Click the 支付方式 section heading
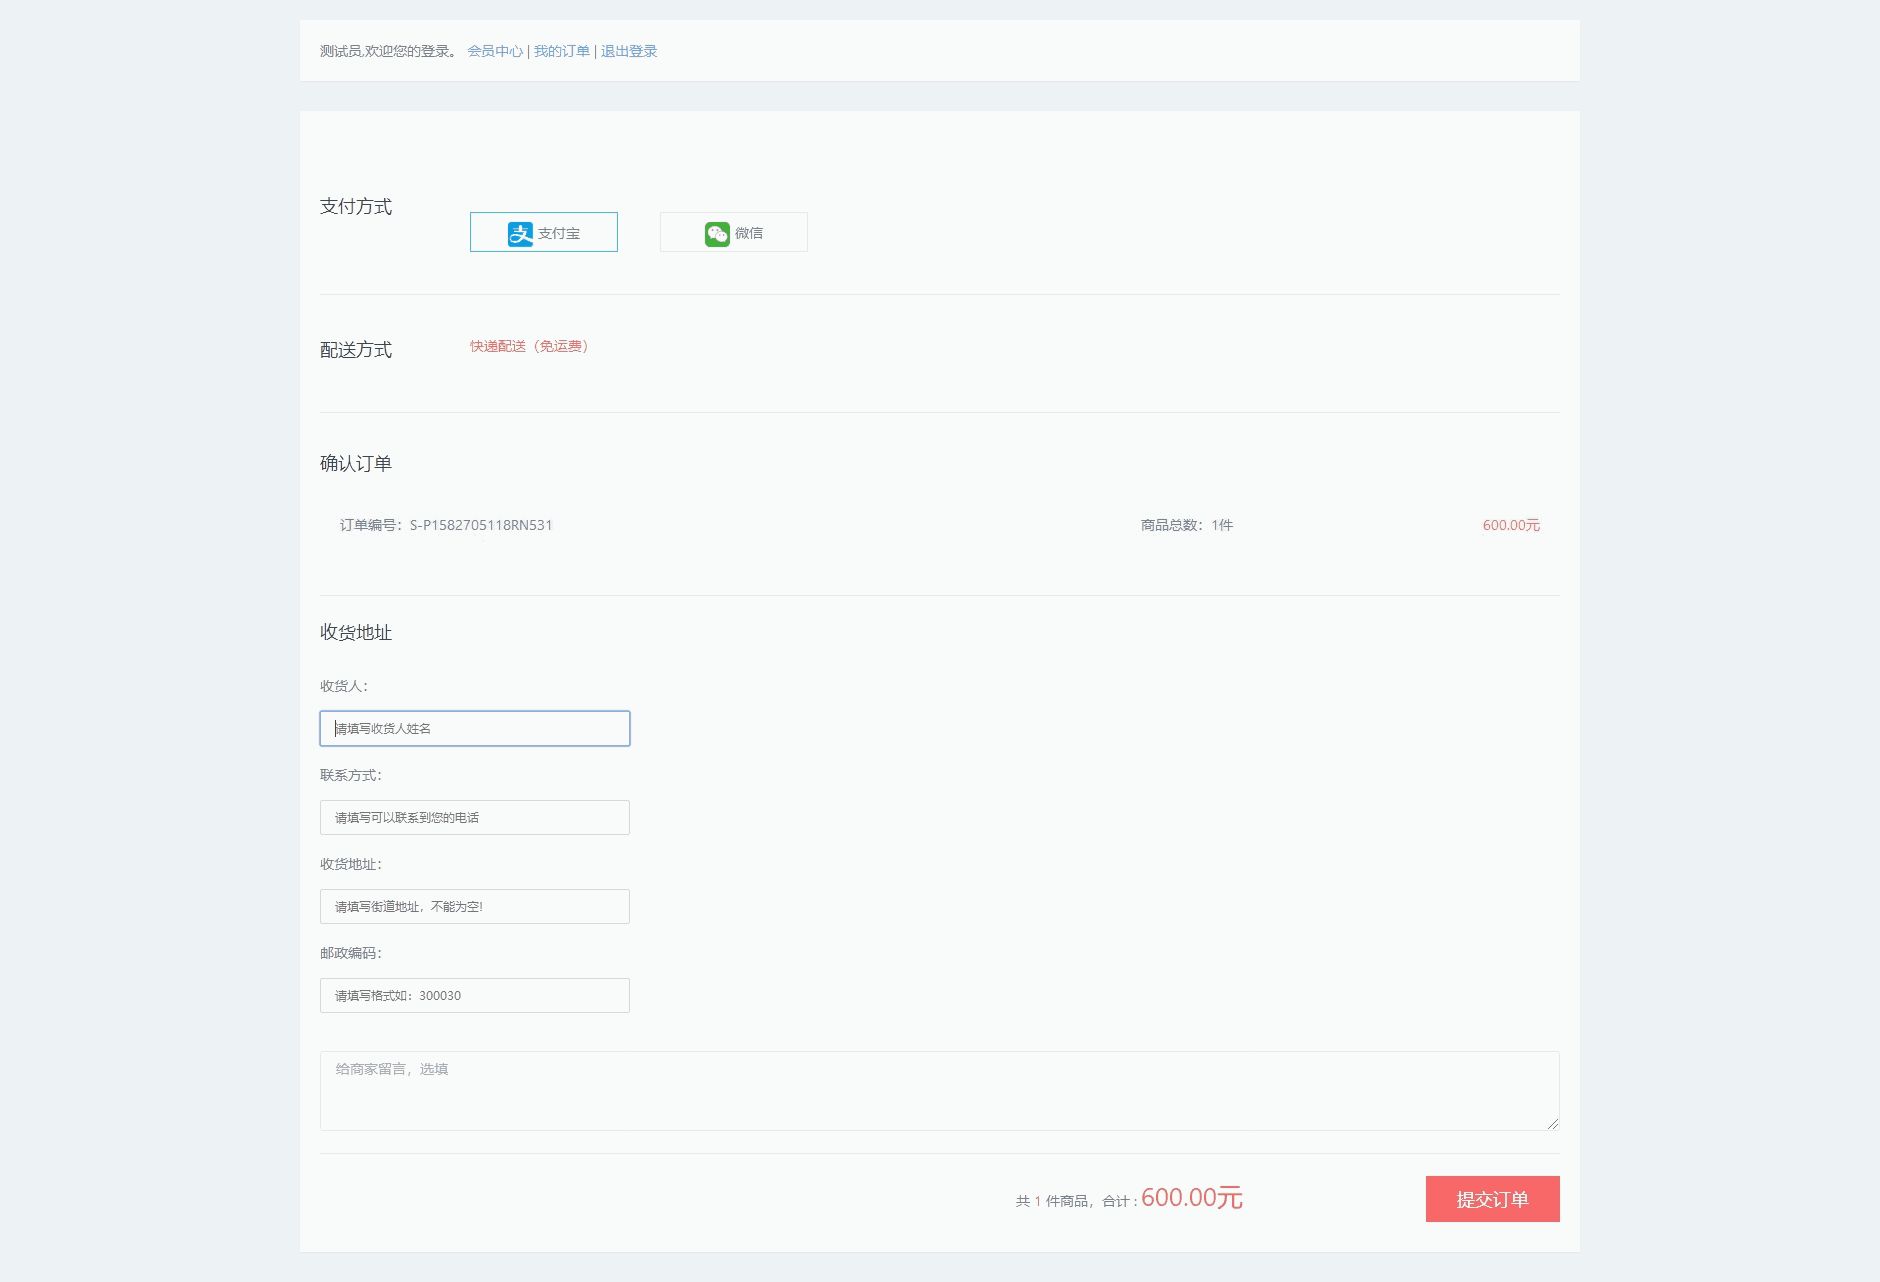1880x1282 pixels. (356, 206)
